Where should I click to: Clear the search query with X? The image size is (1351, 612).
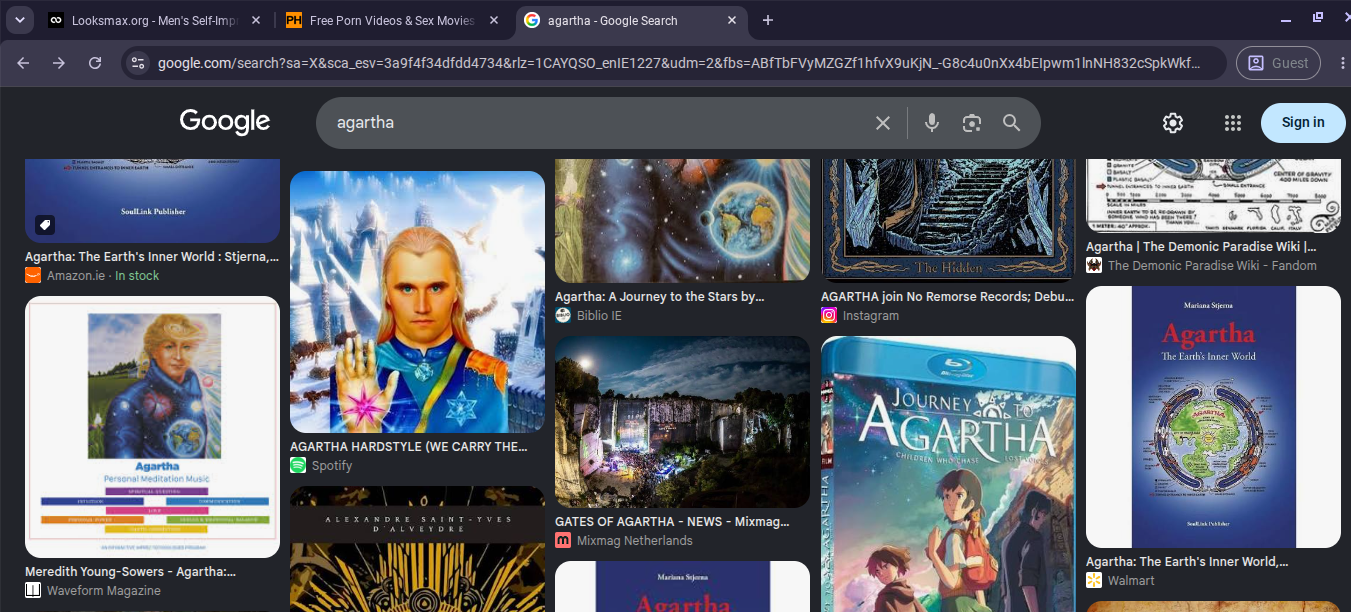pos(883,123)
